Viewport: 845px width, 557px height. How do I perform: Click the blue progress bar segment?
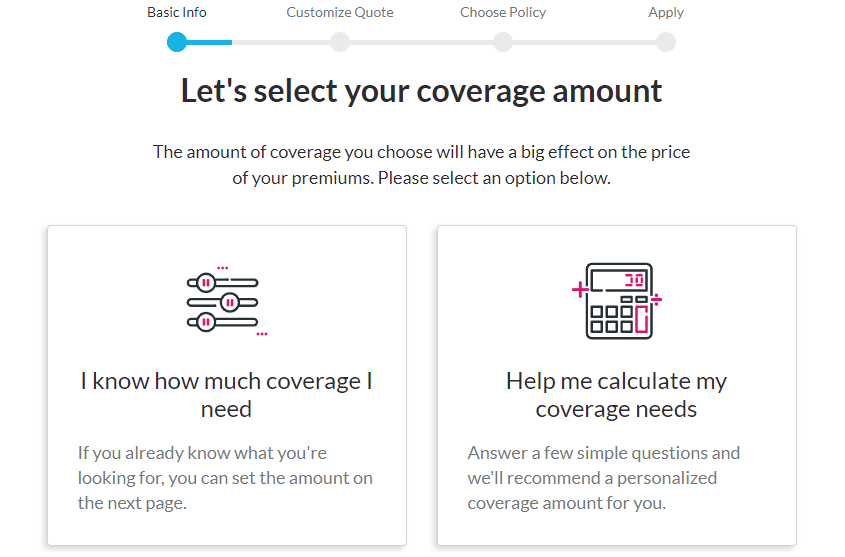coord(209,42)
